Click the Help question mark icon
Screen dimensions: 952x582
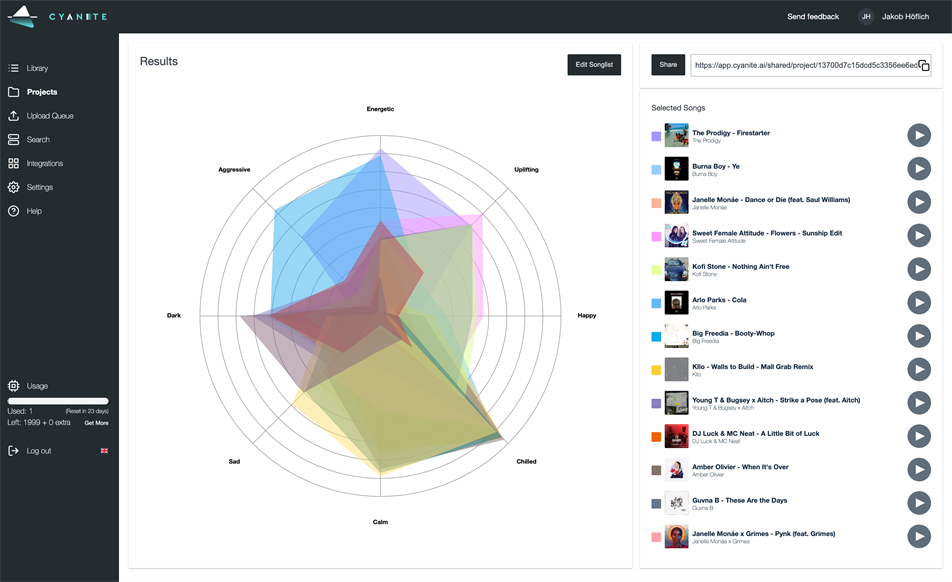pos(13,211)
